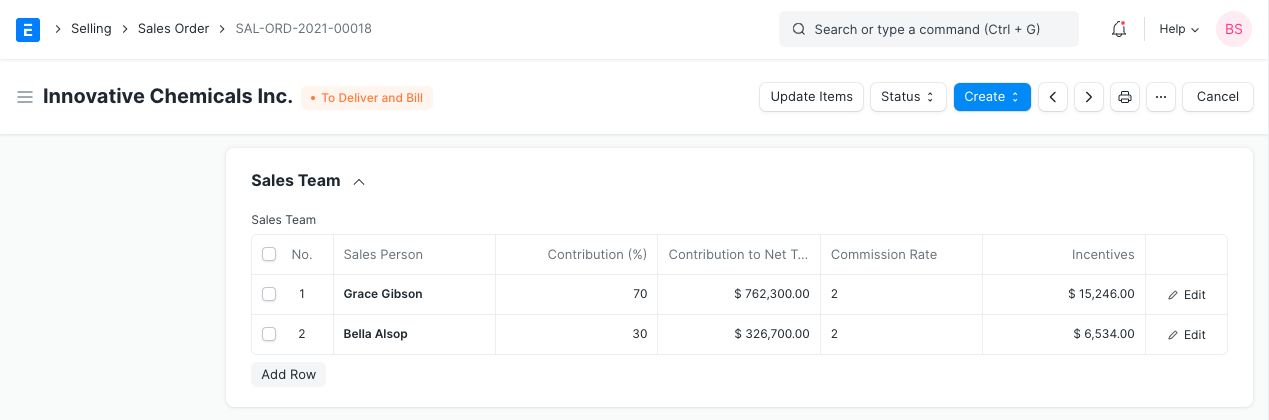Navigate to Selling breadcrumb

[x=91, y=29]
